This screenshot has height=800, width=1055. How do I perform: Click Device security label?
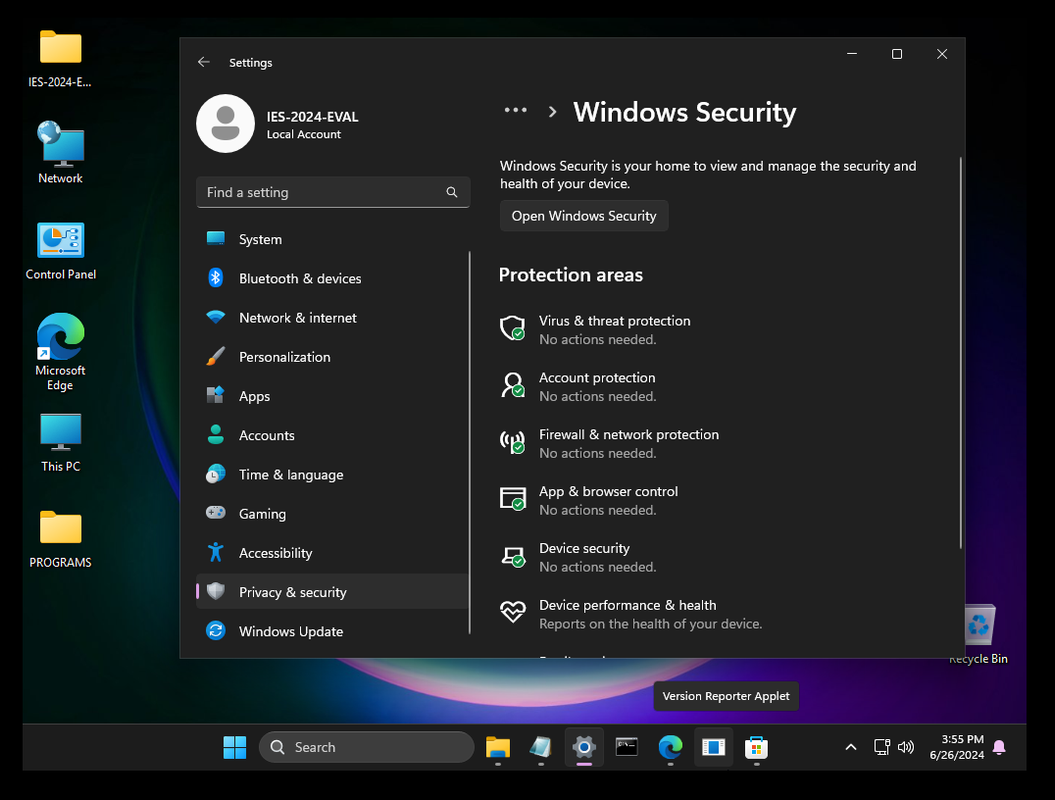pyautogui.click(x=584, y=548)
